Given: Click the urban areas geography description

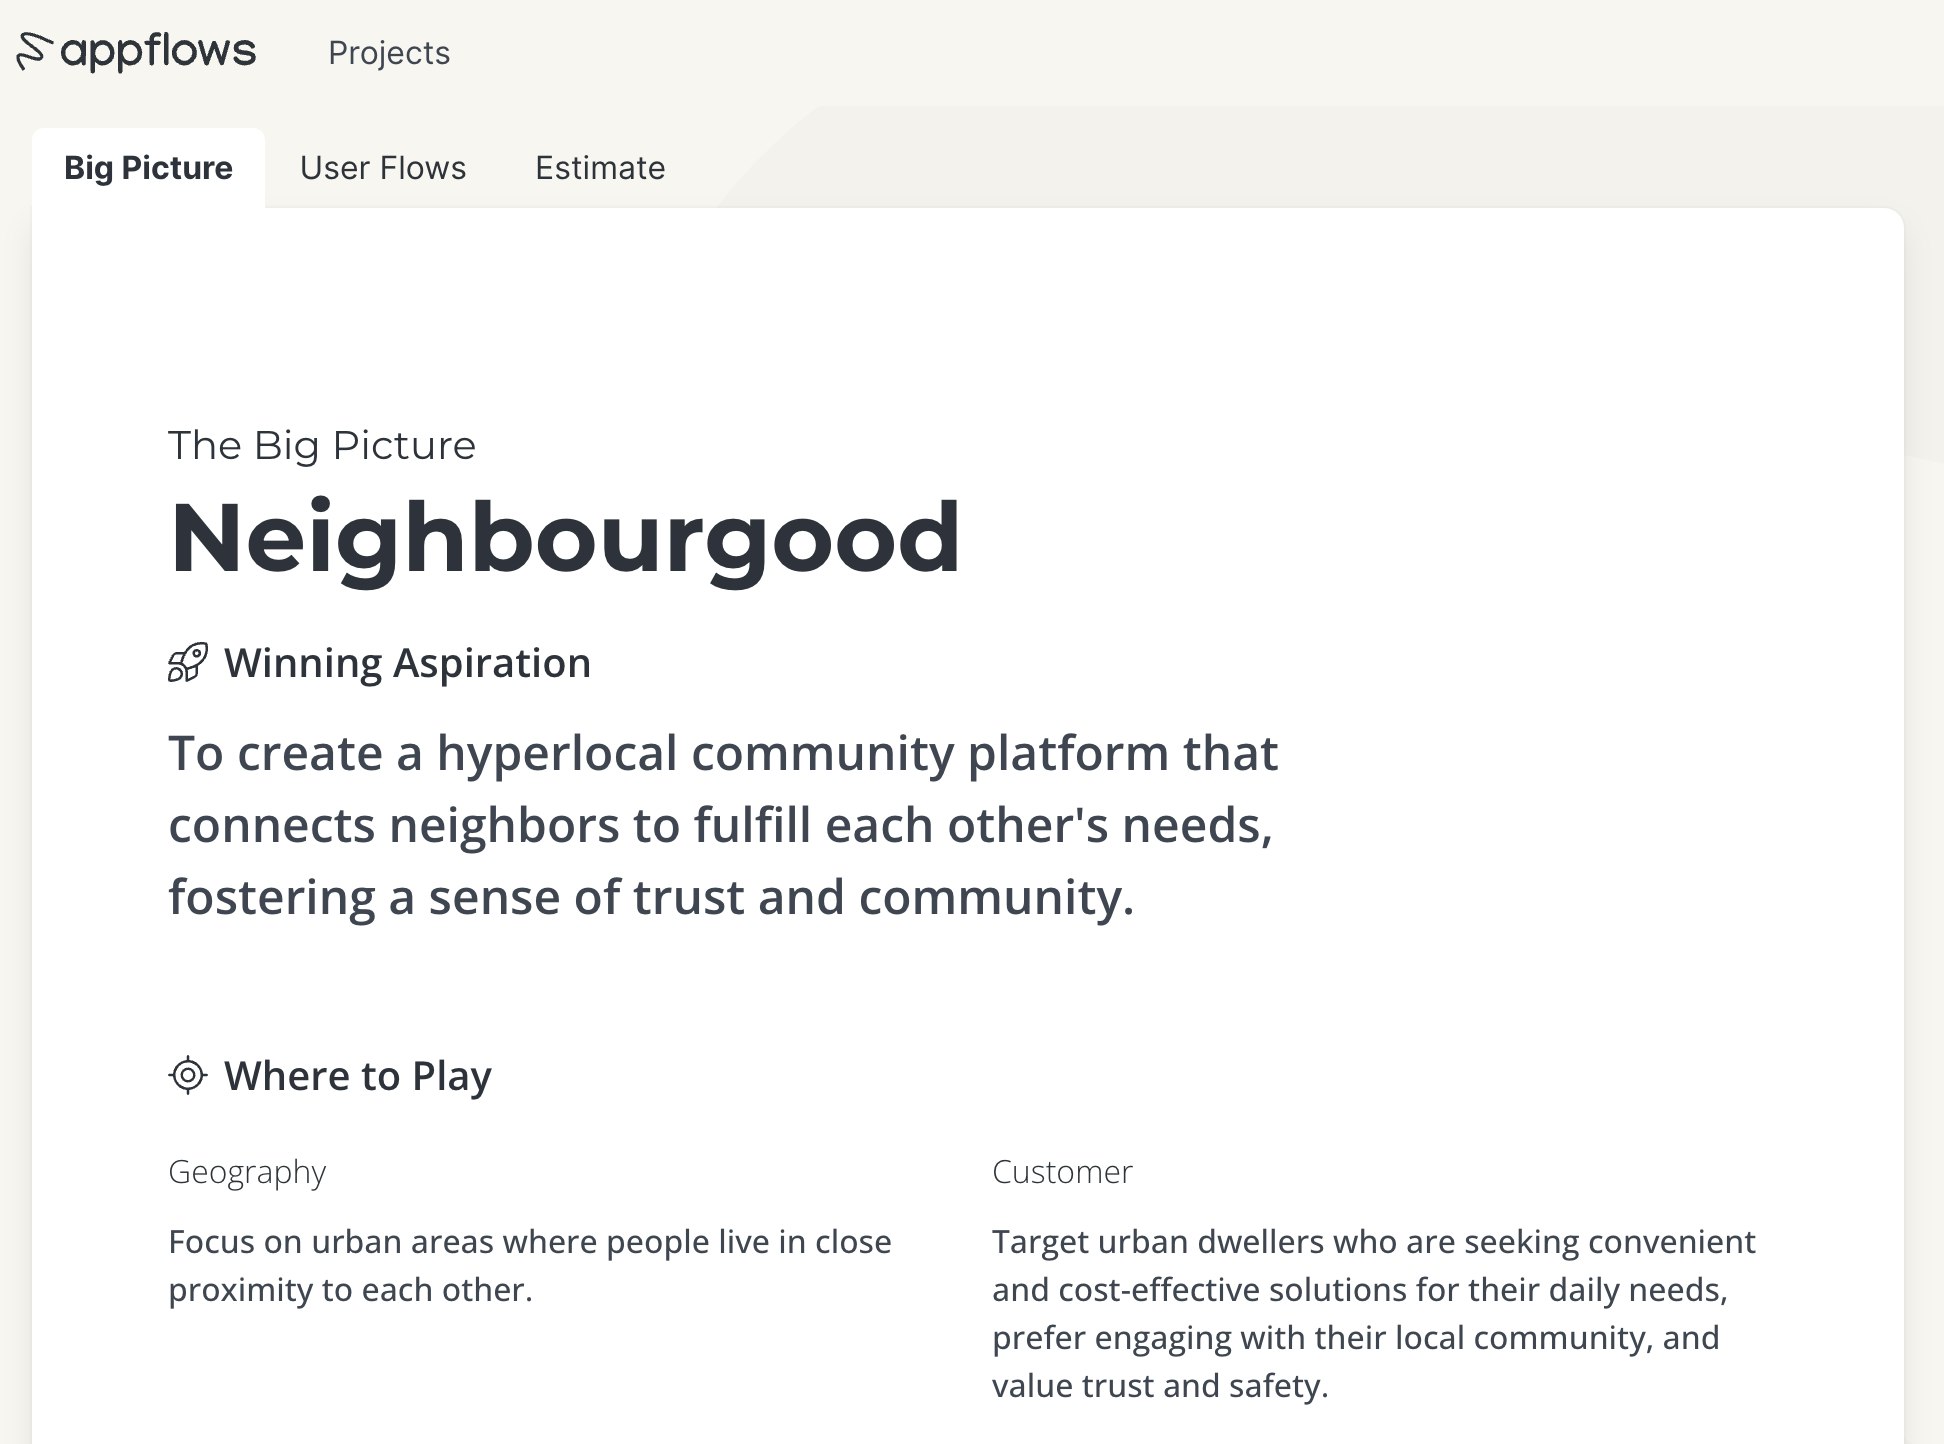Looking at the screenshot, I should coord(530,1266).
